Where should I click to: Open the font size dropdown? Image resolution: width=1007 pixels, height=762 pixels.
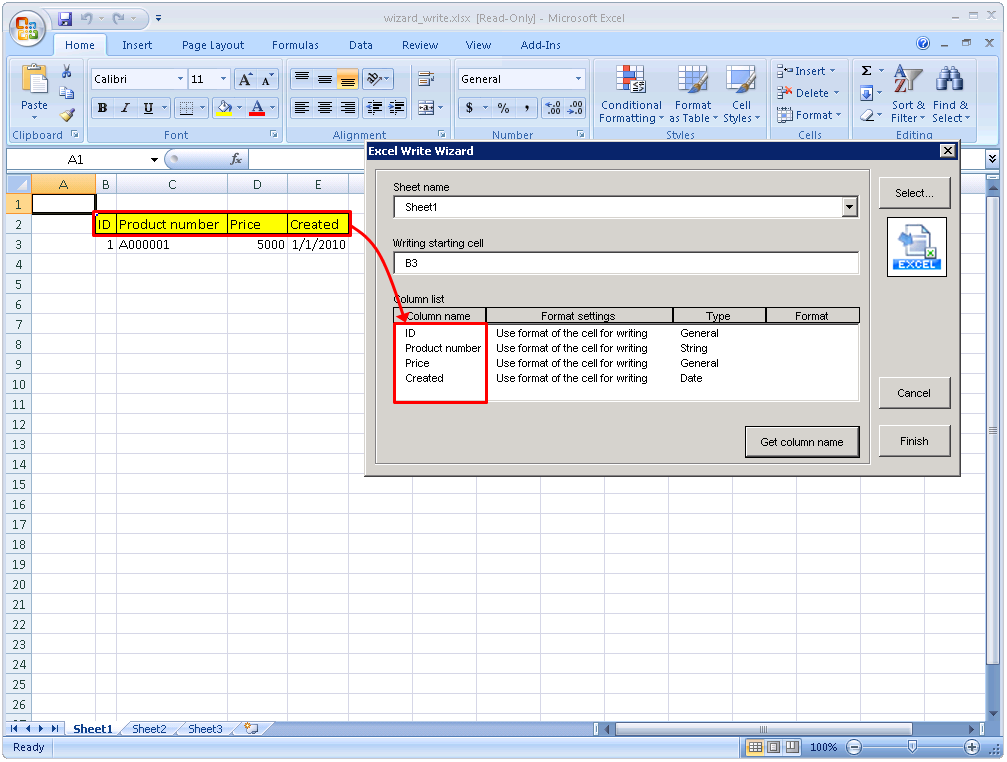[x=224, y=78]
